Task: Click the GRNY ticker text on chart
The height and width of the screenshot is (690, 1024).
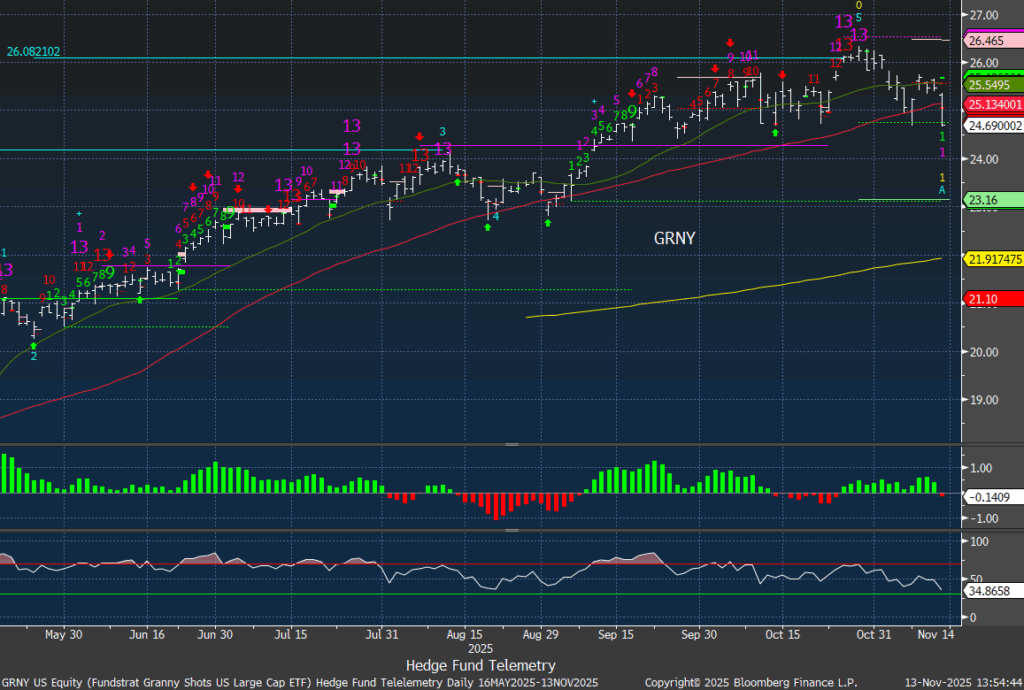Action: (677, 238)
